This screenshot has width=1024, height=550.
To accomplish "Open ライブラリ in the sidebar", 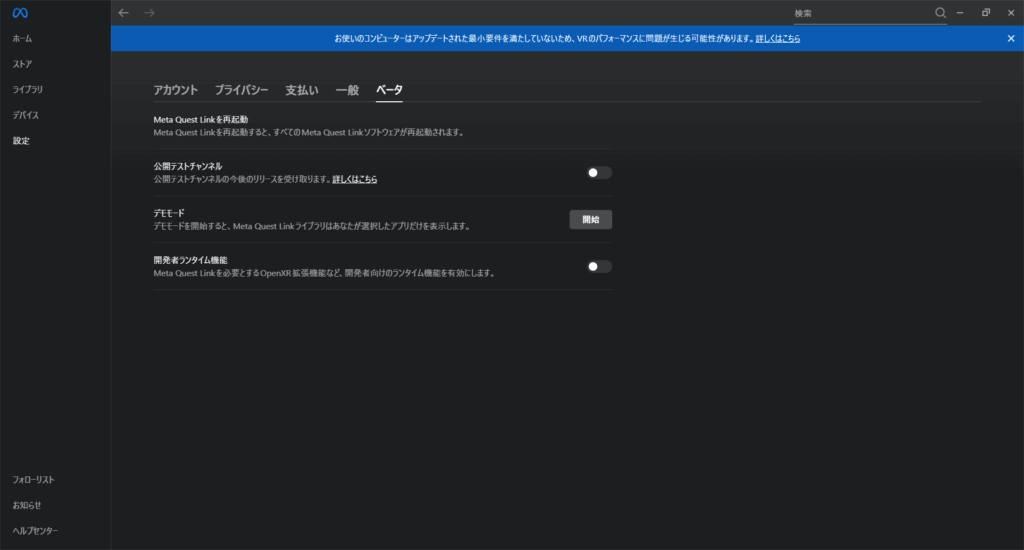I will [x=27, y=89].
